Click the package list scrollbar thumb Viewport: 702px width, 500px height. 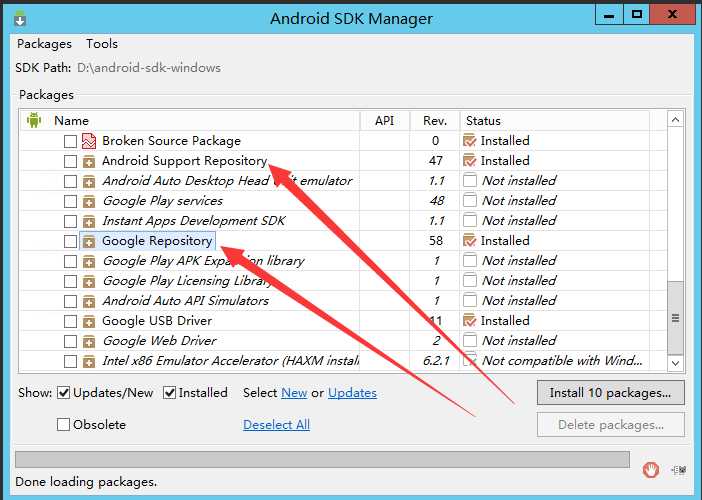pyautogui.click(x=675, y=318)
